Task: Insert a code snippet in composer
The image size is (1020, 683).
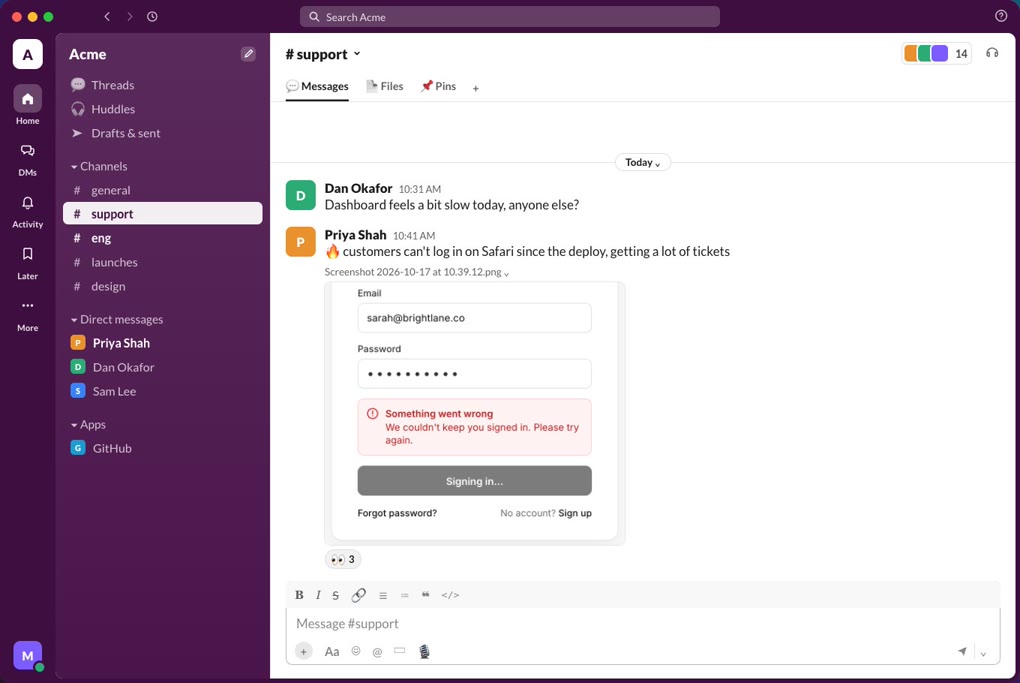Action: point(450,595)
